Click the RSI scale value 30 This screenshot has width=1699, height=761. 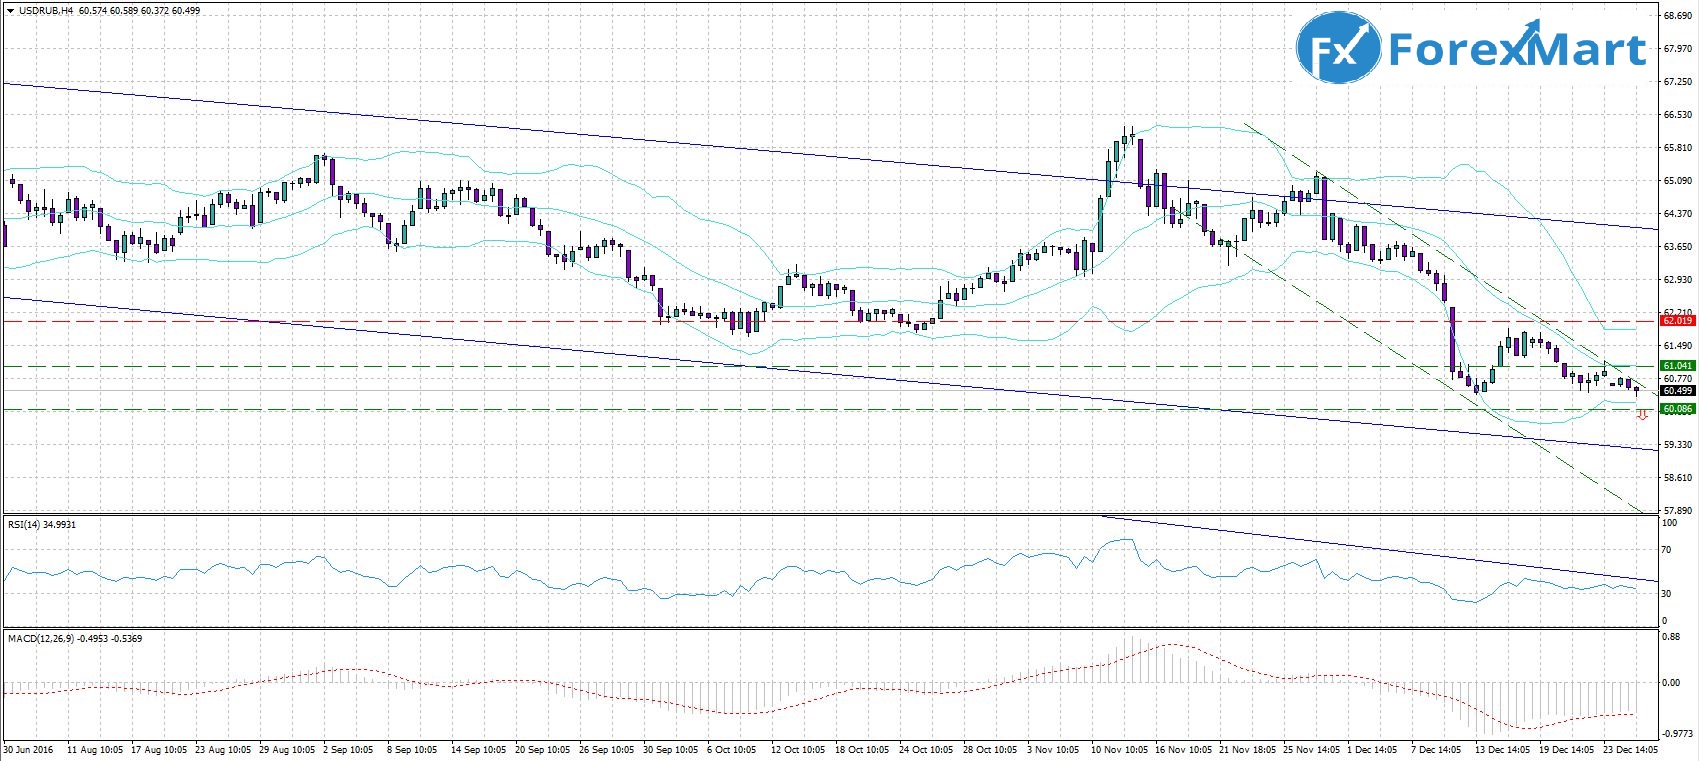point(1667,594)
